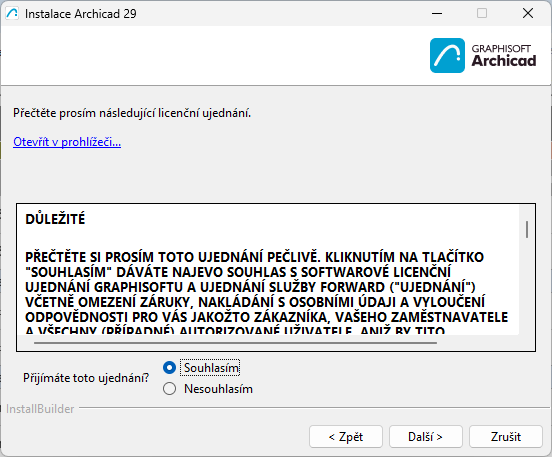This screenshot has width=552, height=457.
Task: Click the window title 'Instalace Archicad 29'
Action: click(x=81, y=14)
